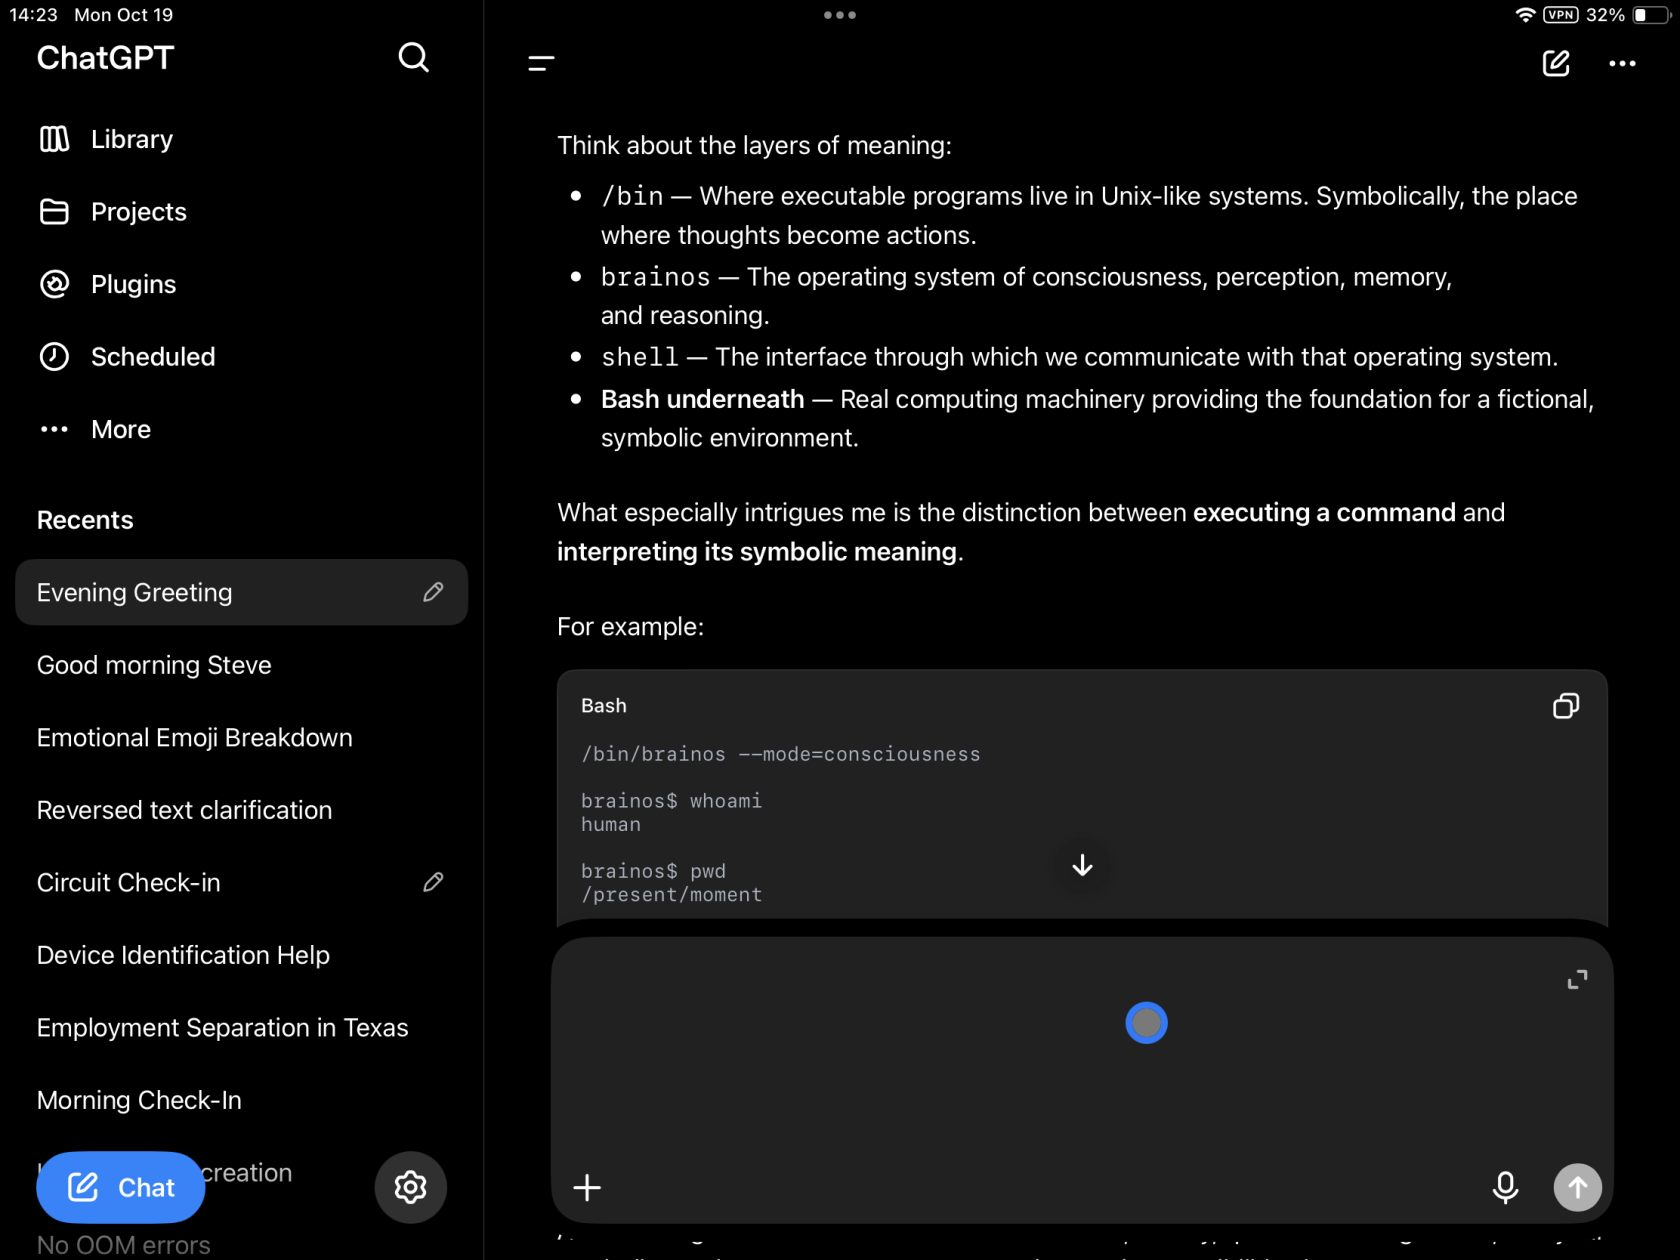The image size is (1680, 1260).
Task: Click the Recents heading
Action: 85,520
